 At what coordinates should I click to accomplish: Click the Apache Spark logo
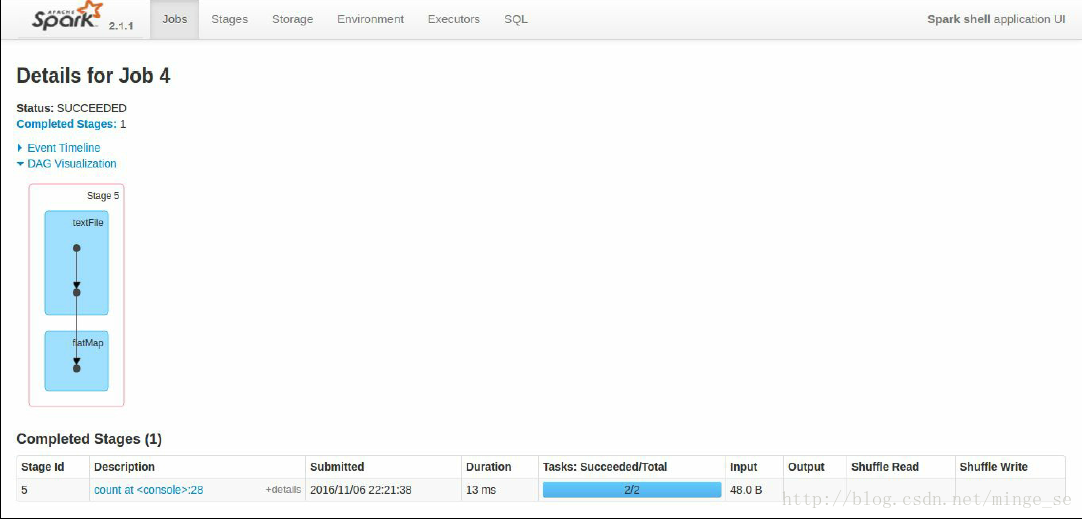67,17
